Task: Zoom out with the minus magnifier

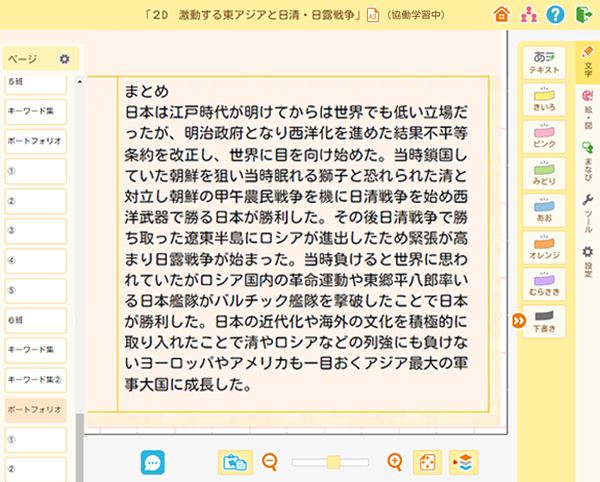Action: point(270,462)
